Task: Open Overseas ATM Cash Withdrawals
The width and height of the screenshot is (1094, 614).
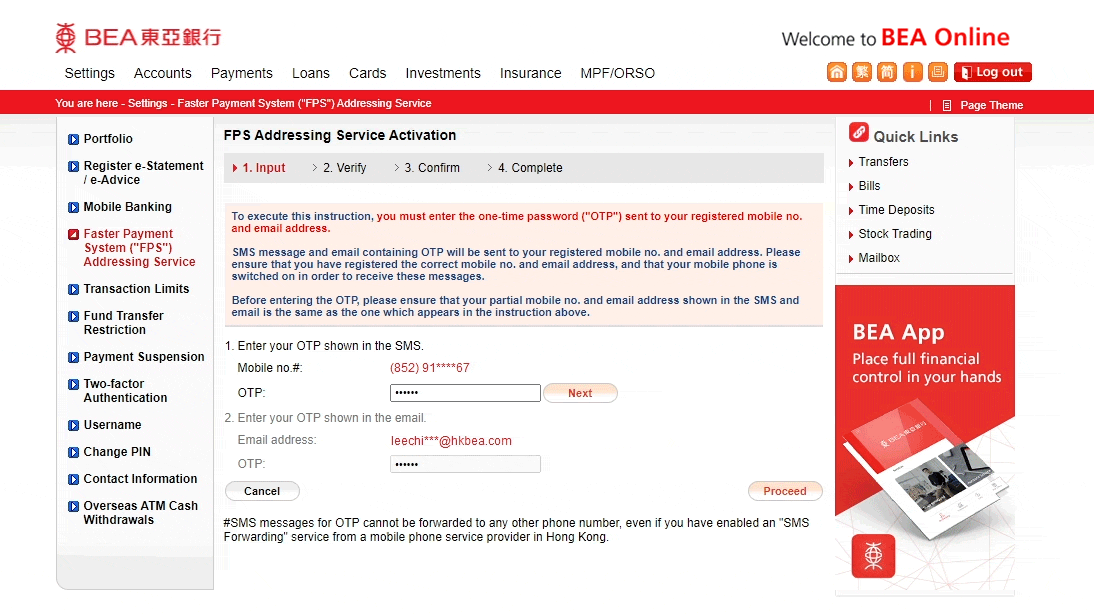Action: [140, 513]
